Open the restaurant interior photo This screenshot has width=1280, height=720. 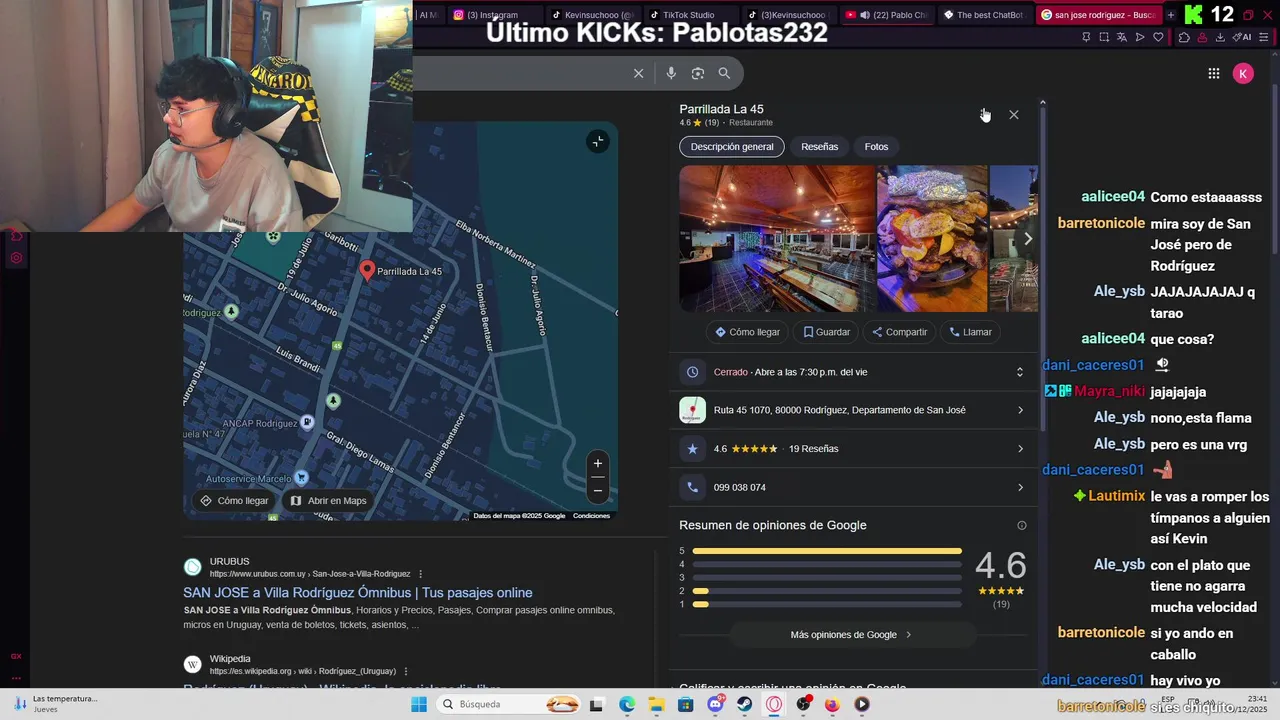tap(777, 238)
